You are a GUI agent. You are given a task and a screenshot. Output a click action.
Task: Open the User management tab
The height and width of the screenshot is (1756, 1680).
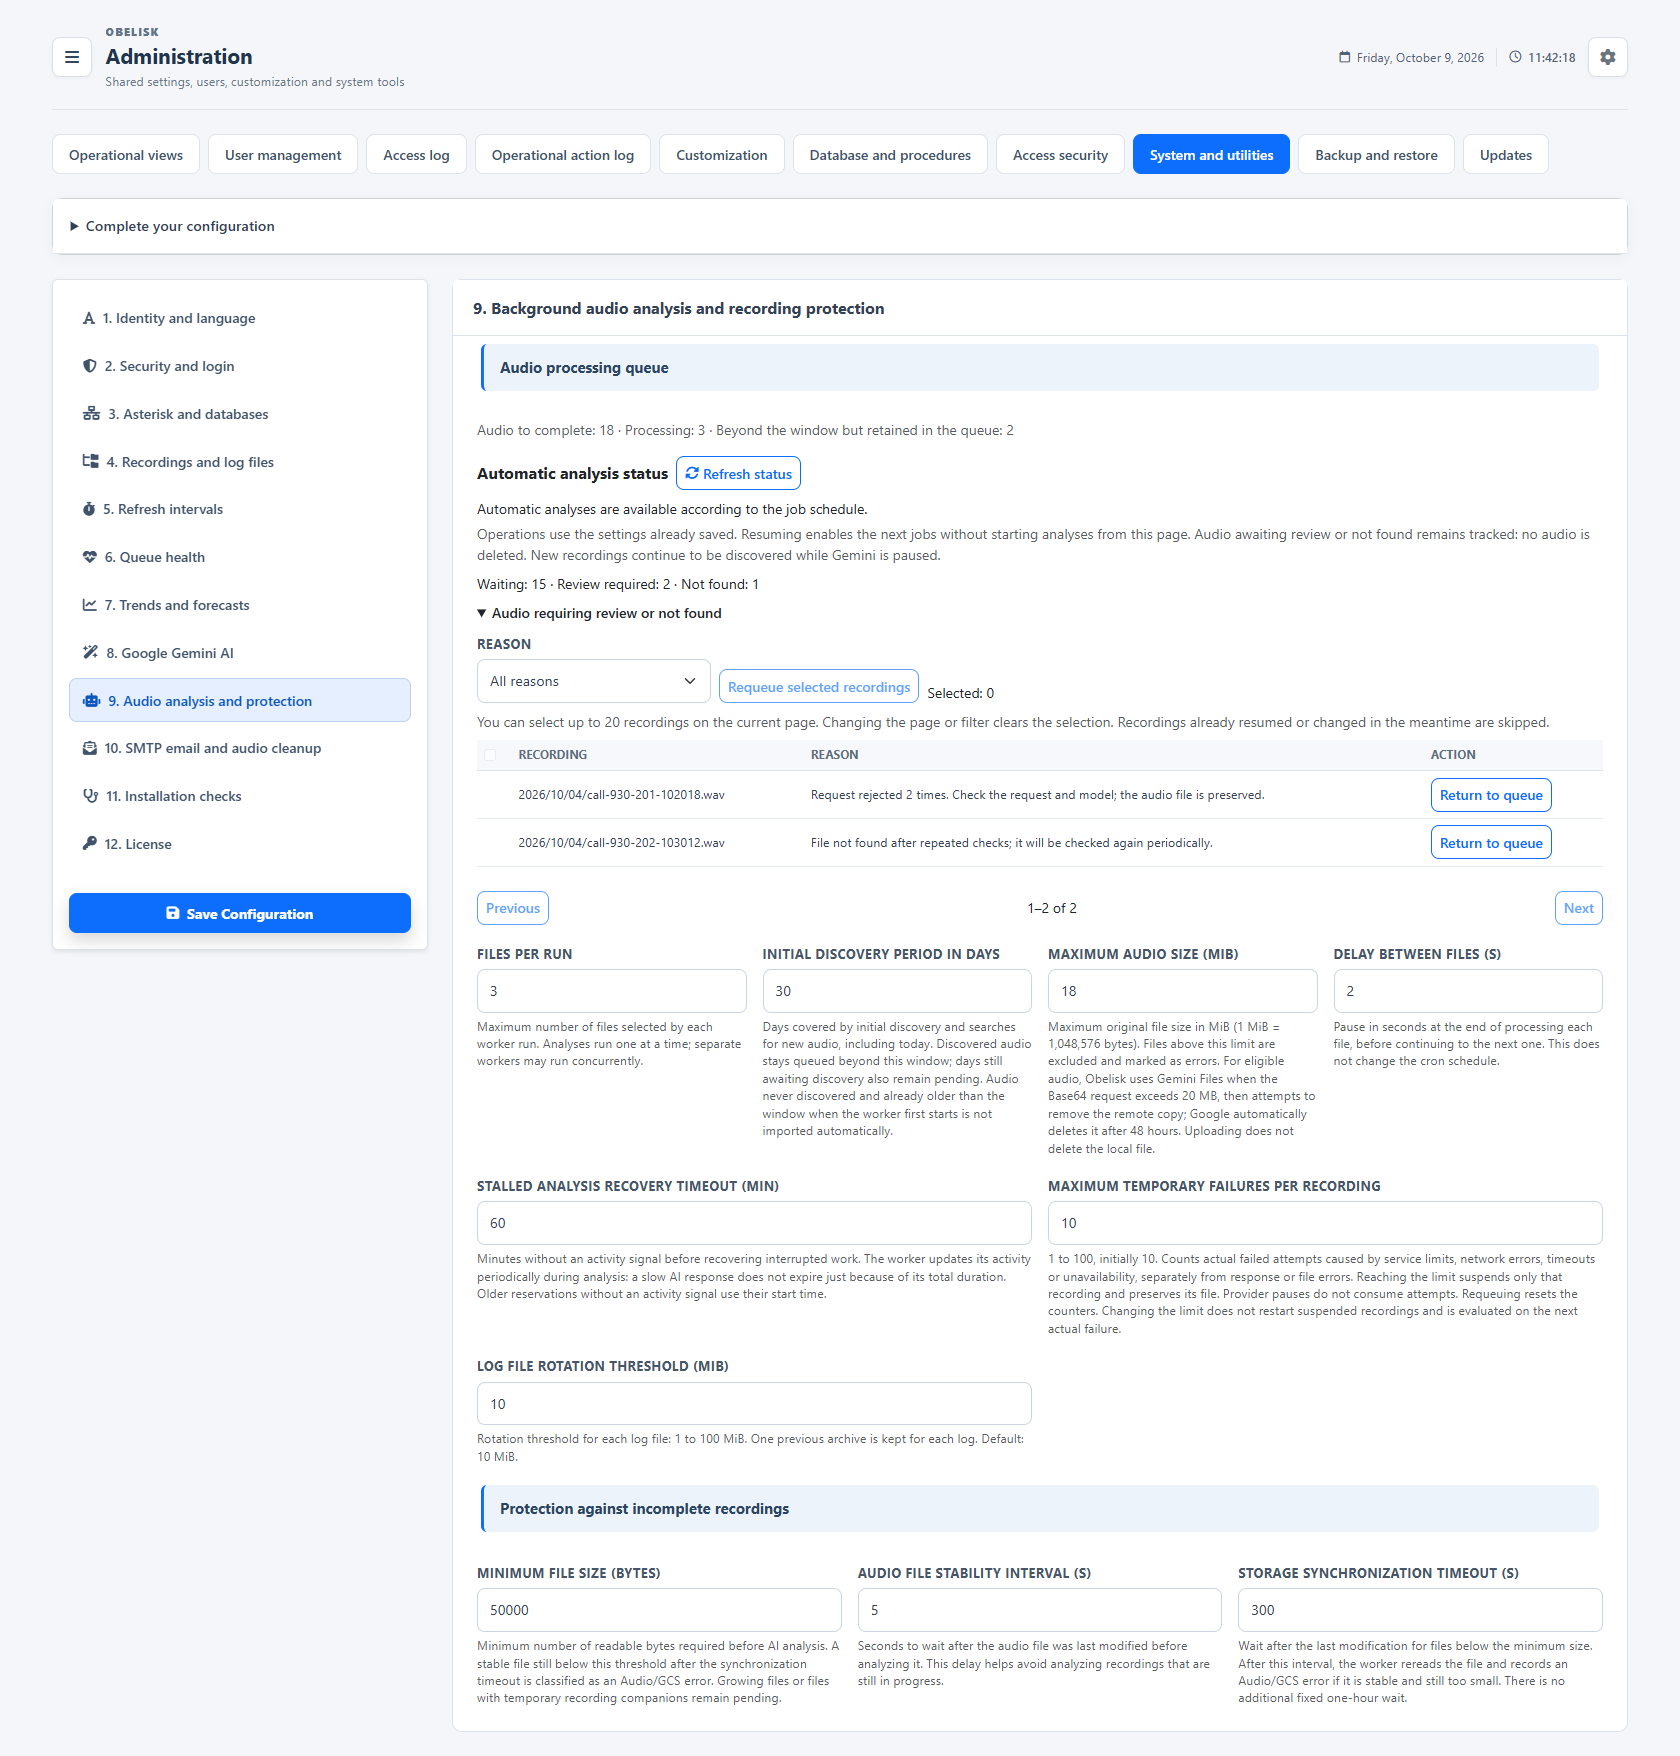[283, 155]
